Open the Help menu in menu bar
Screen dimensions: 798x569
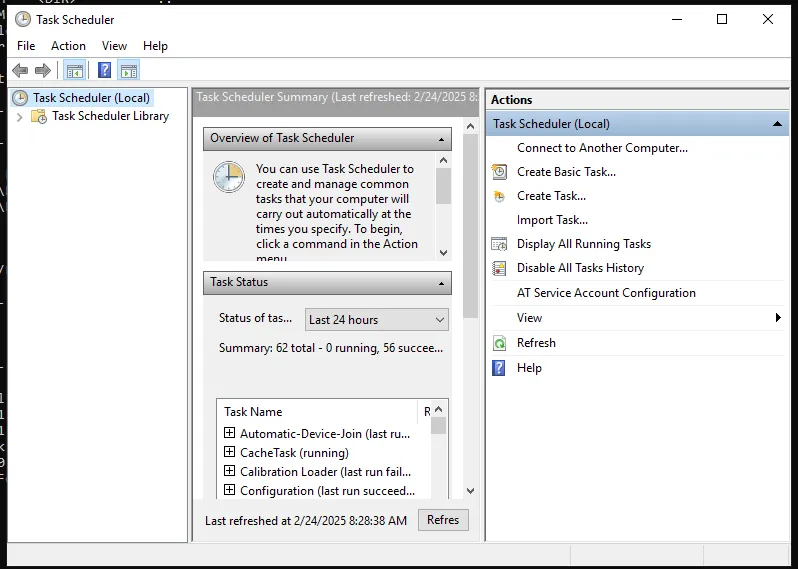(x=155, y=46)
